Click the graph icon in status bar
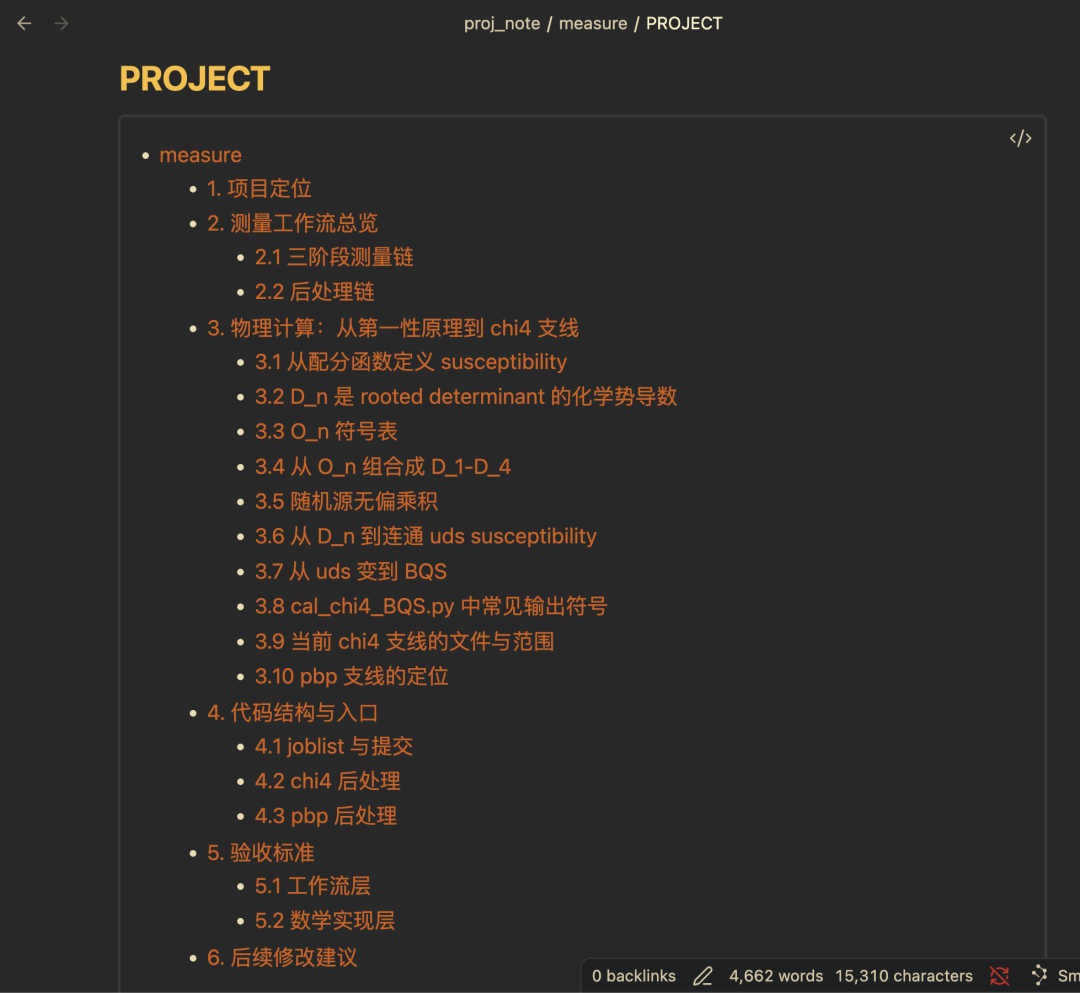 point(1039,975)
